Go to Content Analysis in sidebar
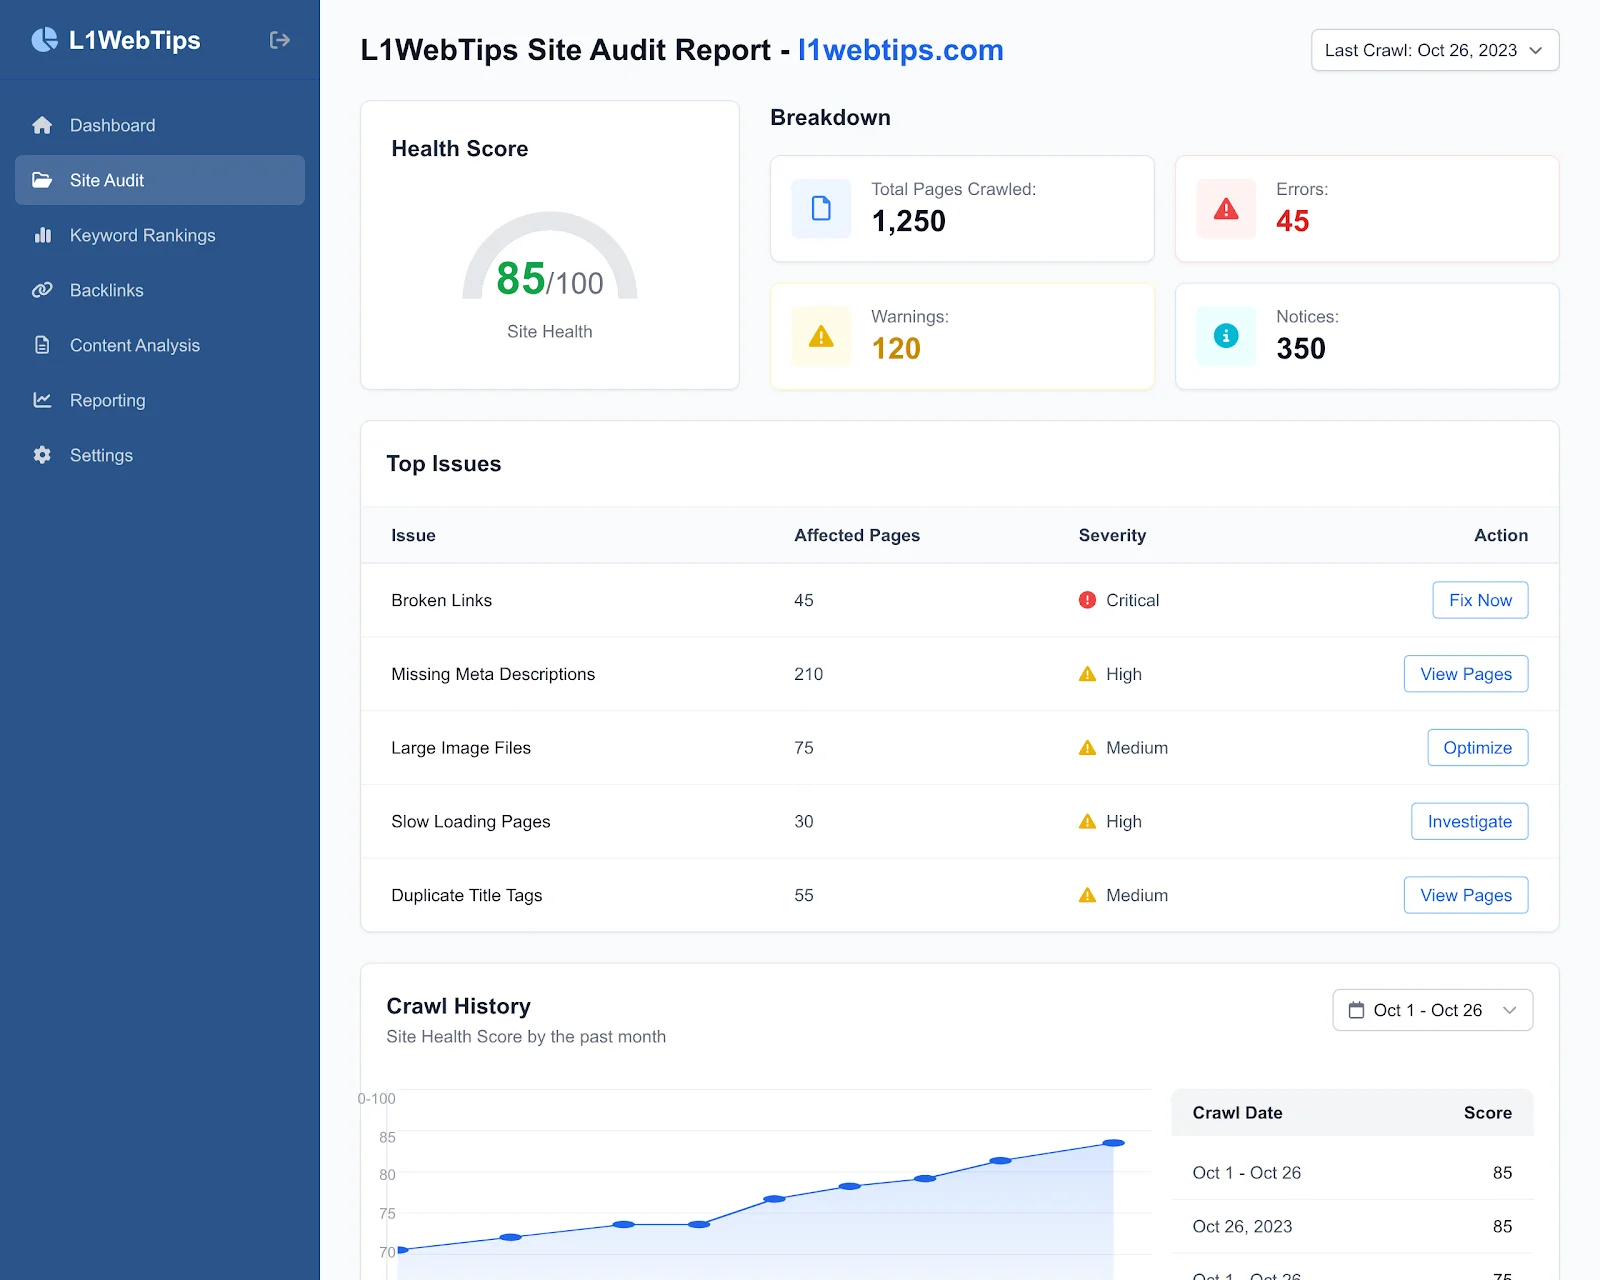 pos(135,345)
